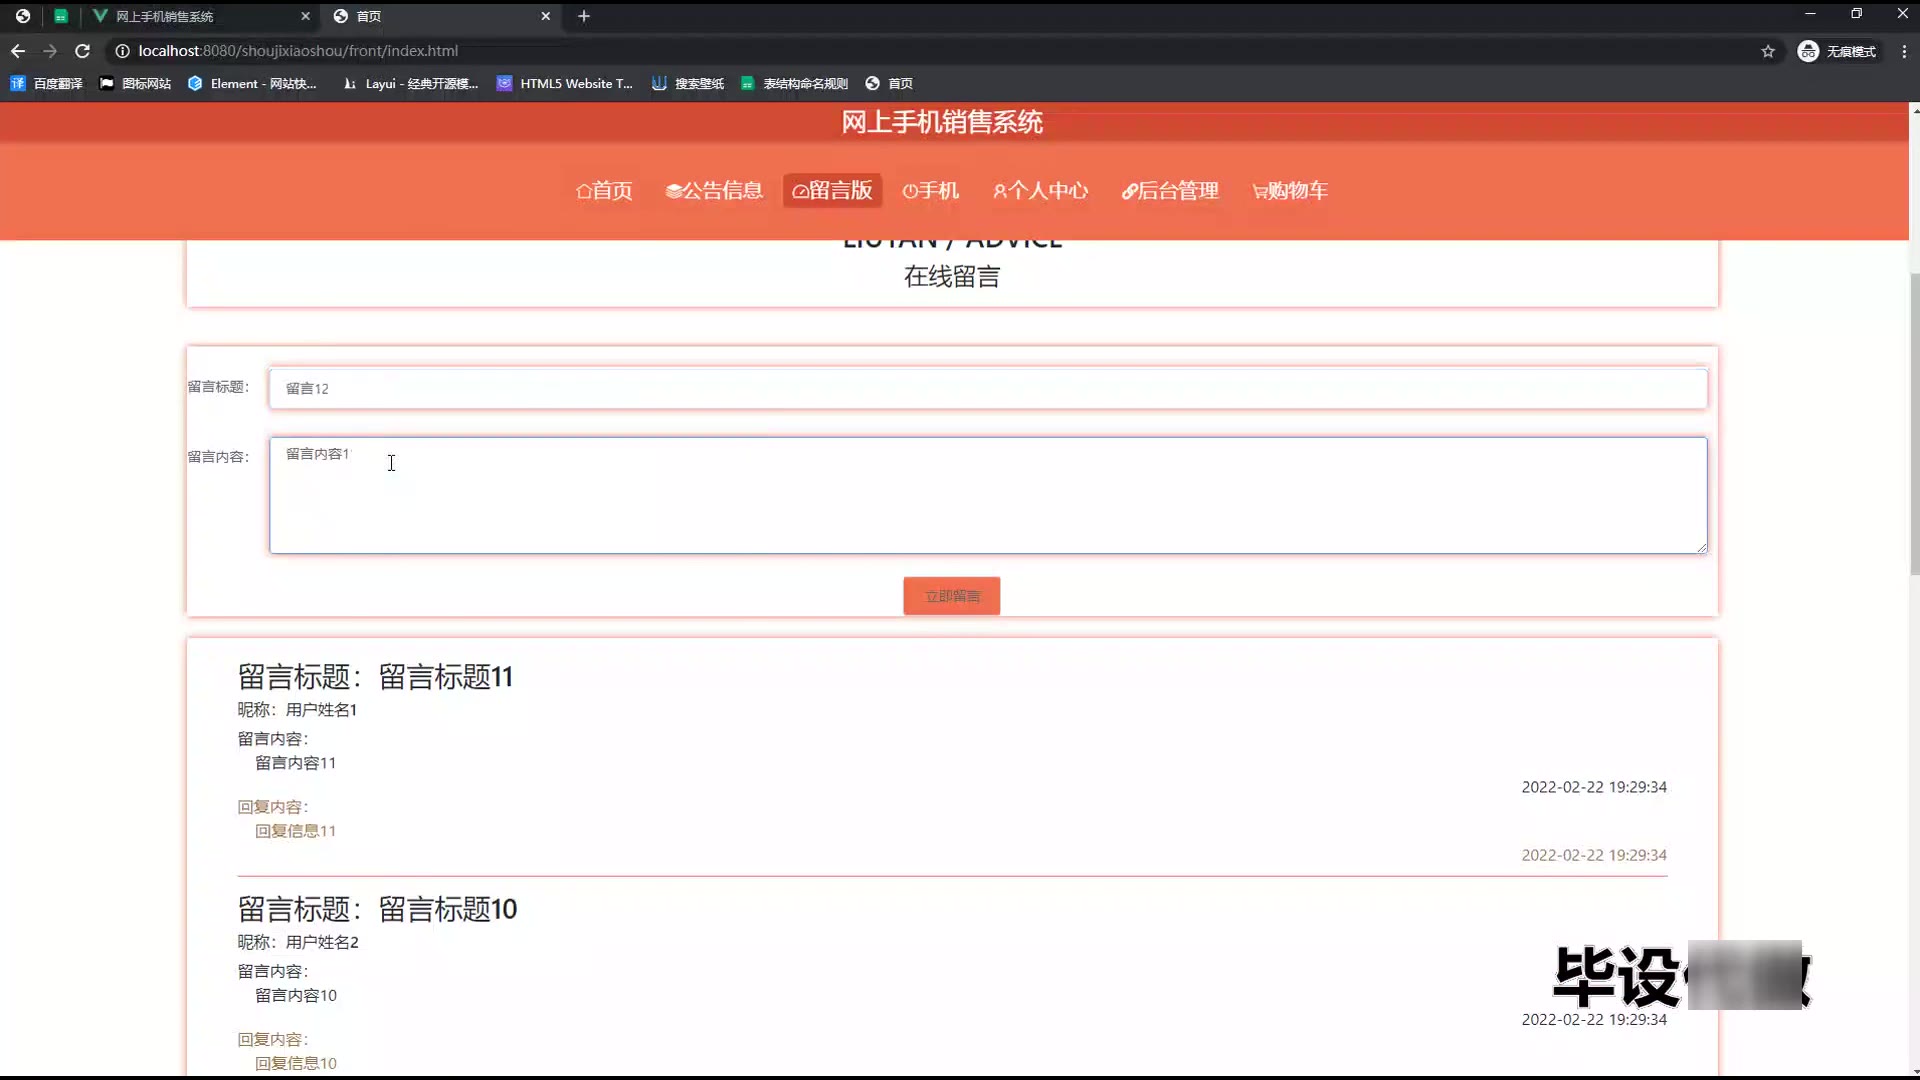Image resolution: width=1920 pixels, height=1080 pixels.
Task: Open a new browser tab
Action: pyautogui.click(x=584, y=16)
